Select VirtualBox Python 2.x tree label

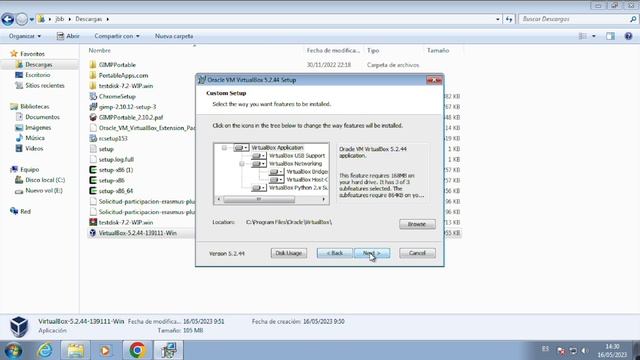click(298, 188)
